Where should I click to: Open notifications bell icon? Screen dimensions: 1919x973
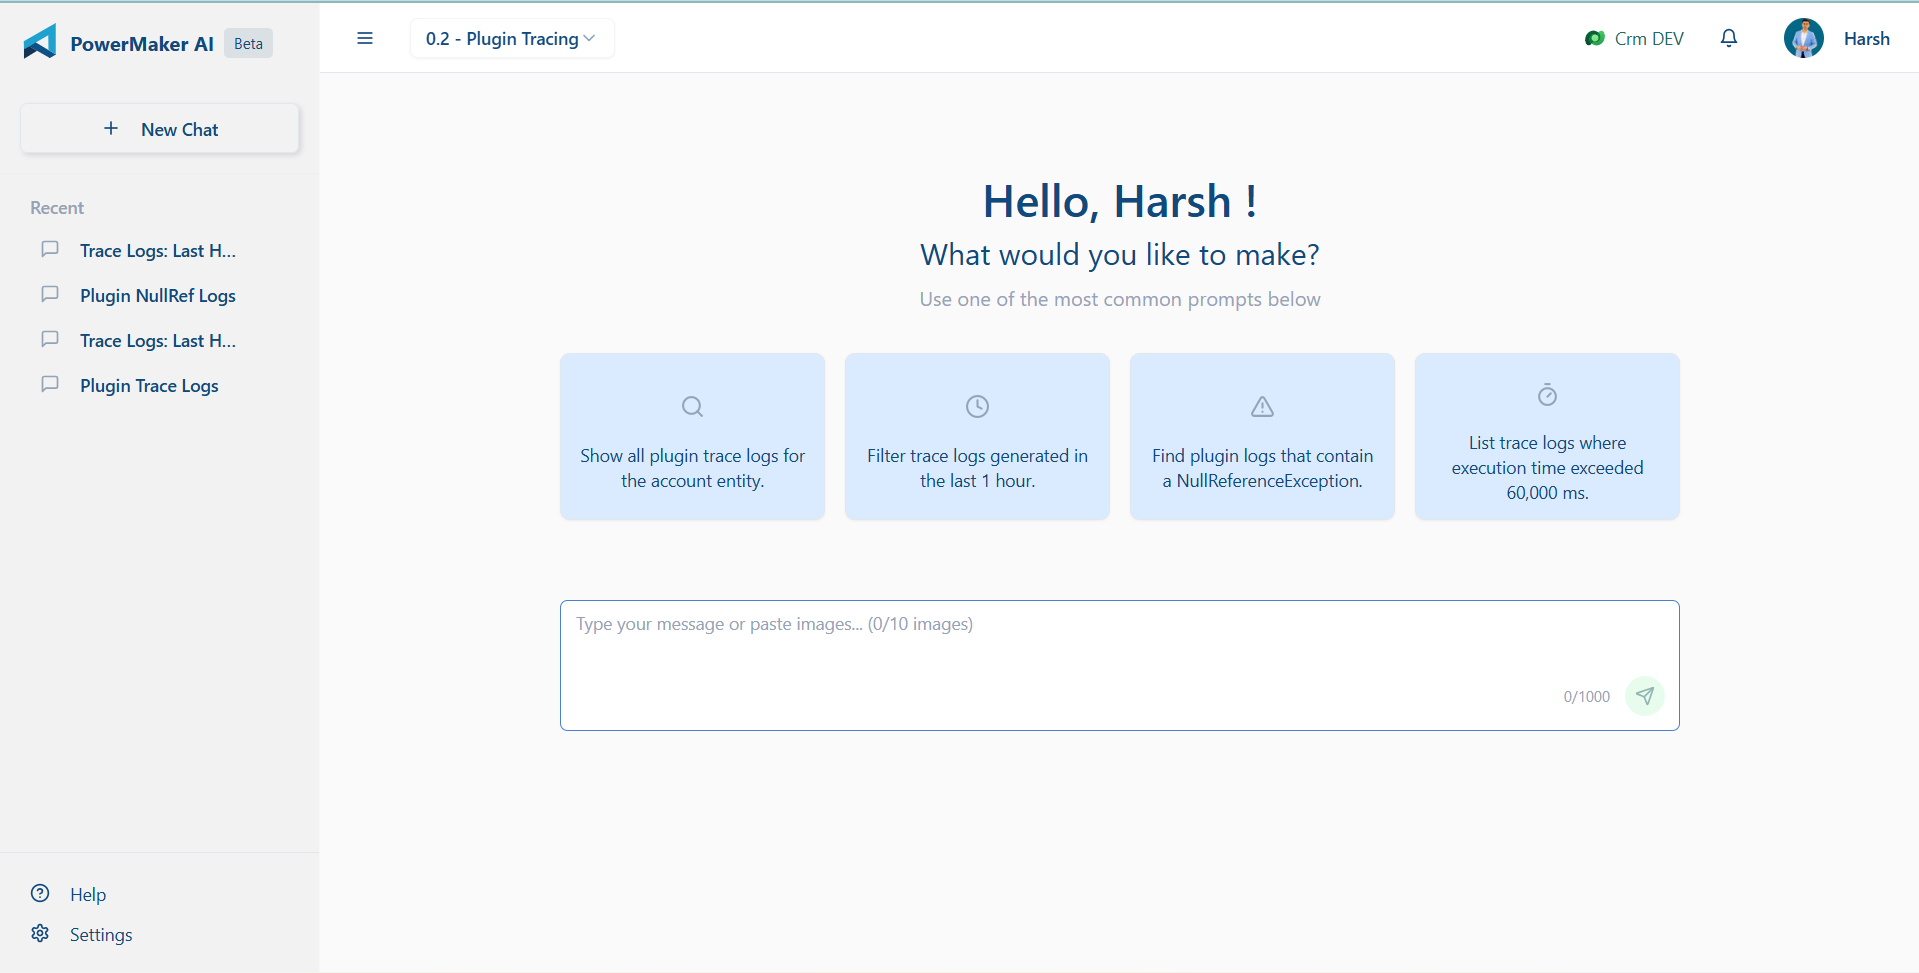(1728, 38)
